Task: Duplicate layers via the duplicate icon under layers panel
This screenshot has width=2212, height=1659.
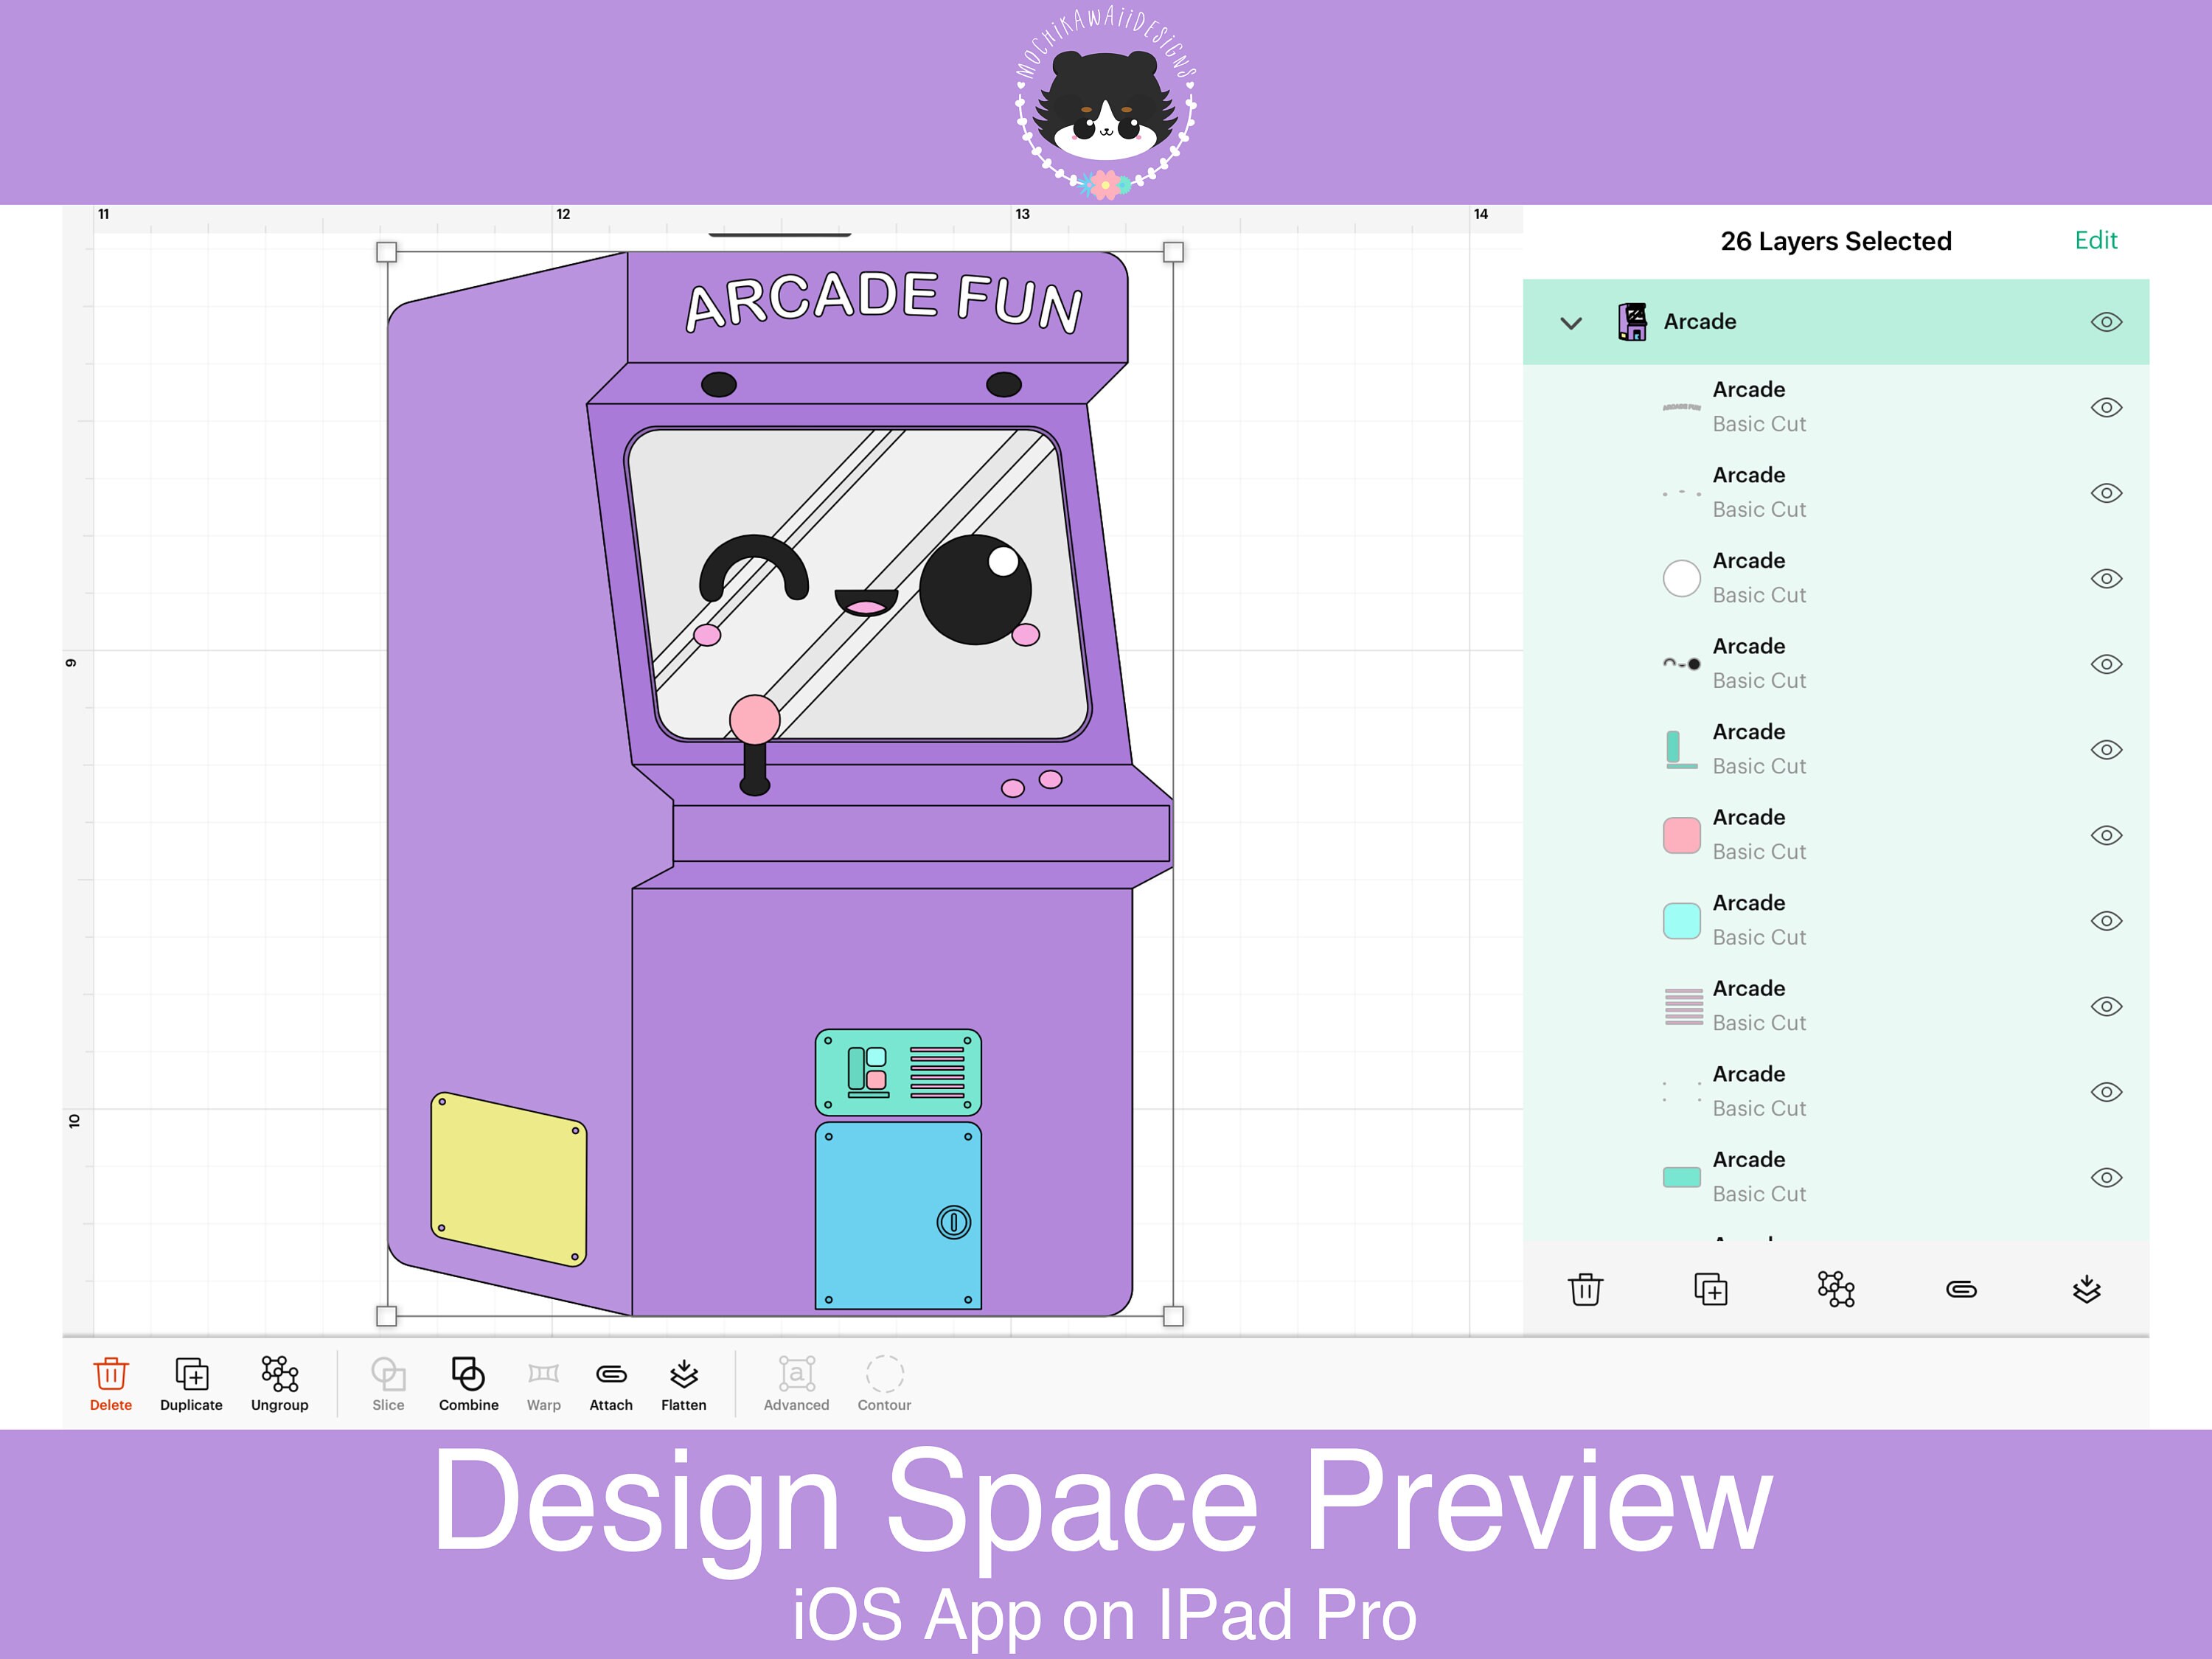Action: pos(1712,1290)
